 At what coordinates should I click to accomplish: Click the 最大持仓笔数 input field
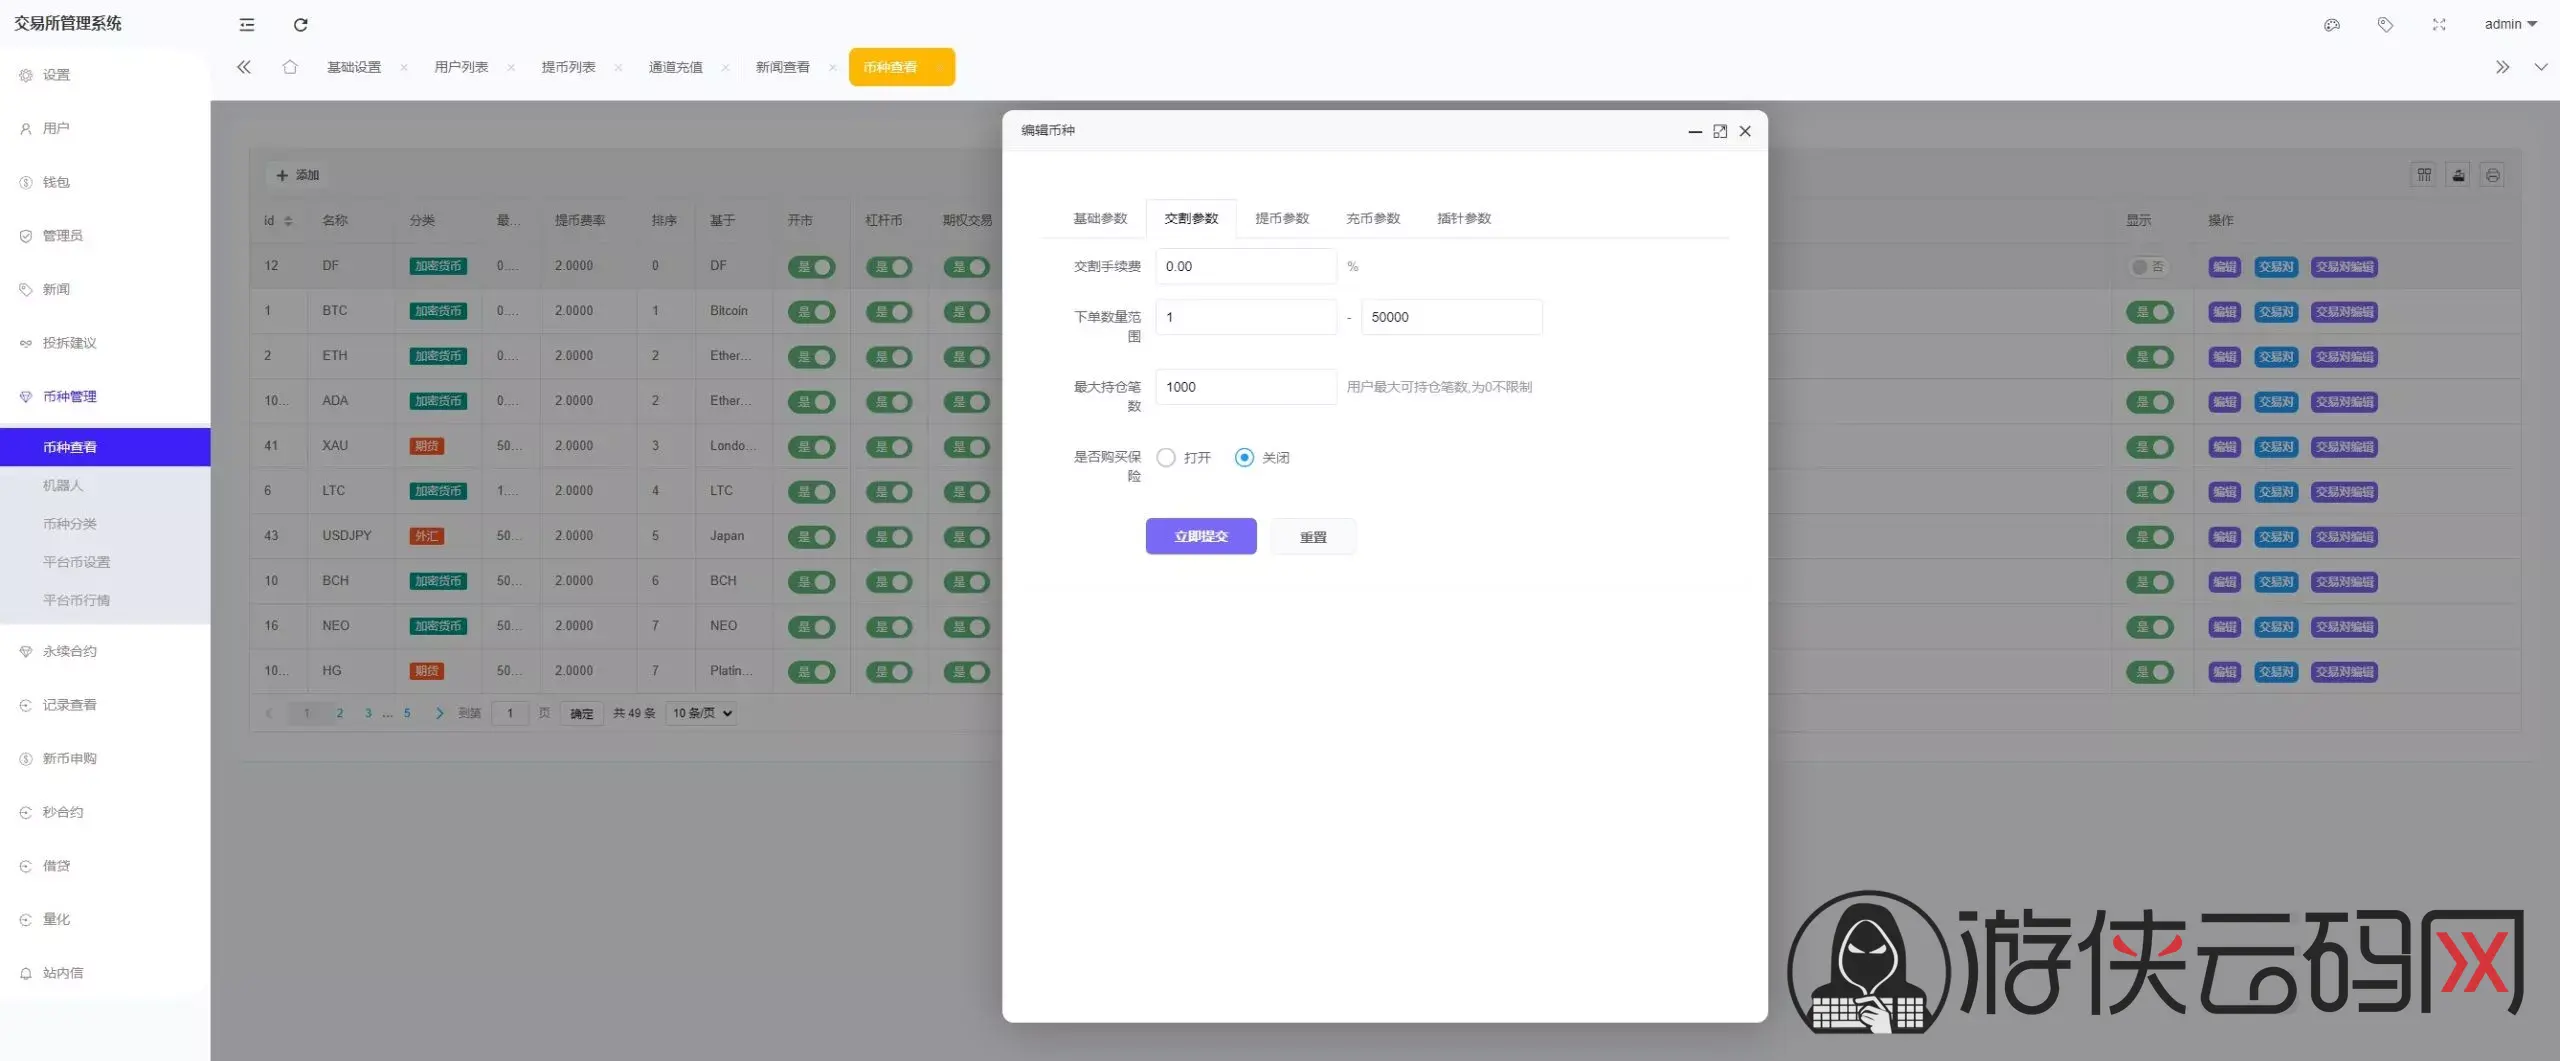(x=1245, y=387)
